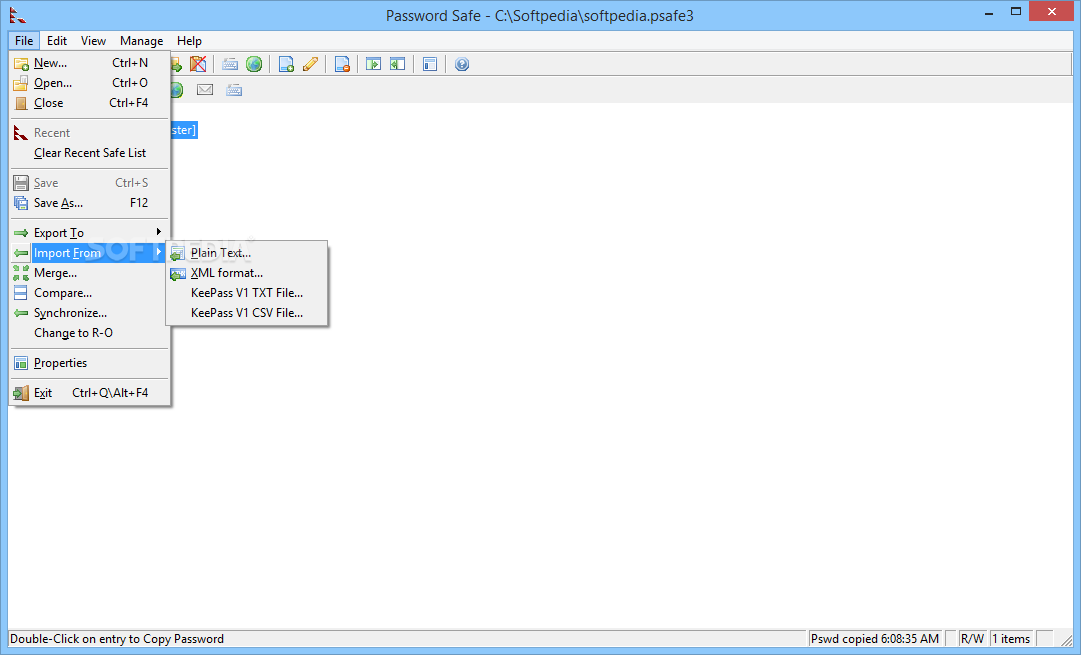Choose Open... from the File menu
The height and width of the screenshot is (655, 1081).
tap(90, 83)
